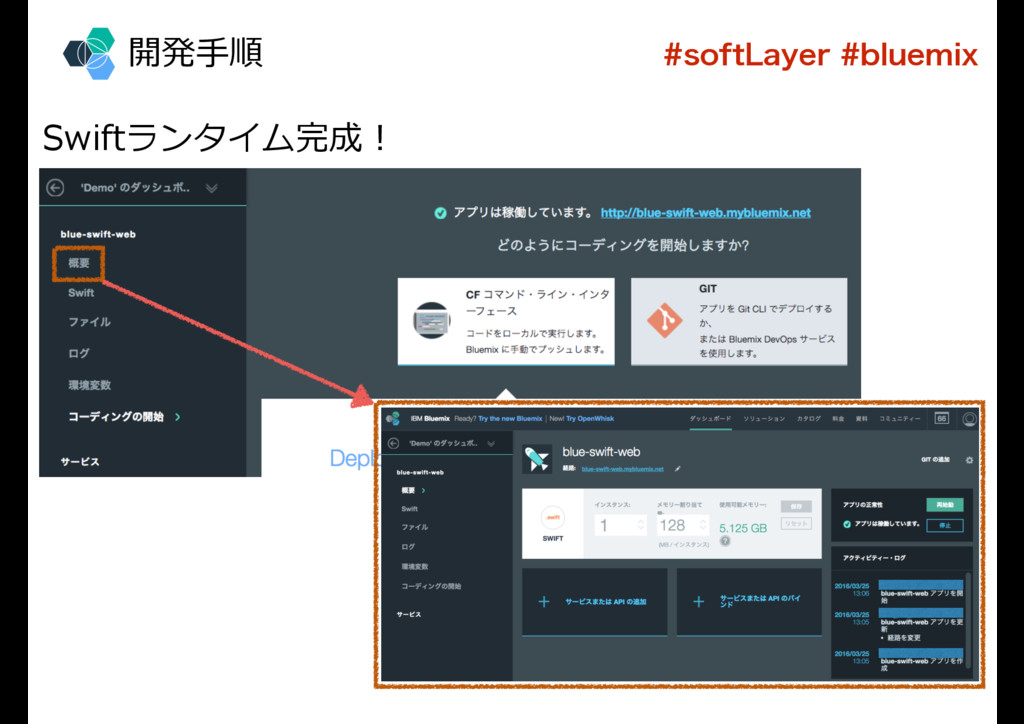Select the GIT deployment card
This screenshot has width=1024, height=724.
[x=739, y=321]
